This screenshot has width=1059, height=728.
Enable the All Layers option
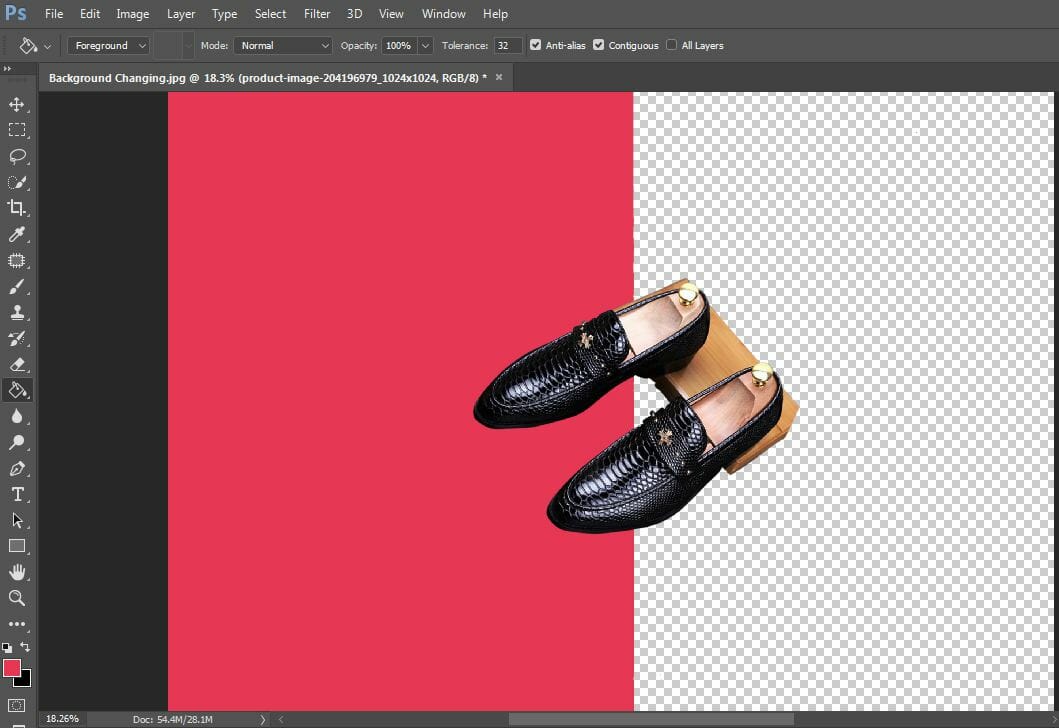click(673, 45)
